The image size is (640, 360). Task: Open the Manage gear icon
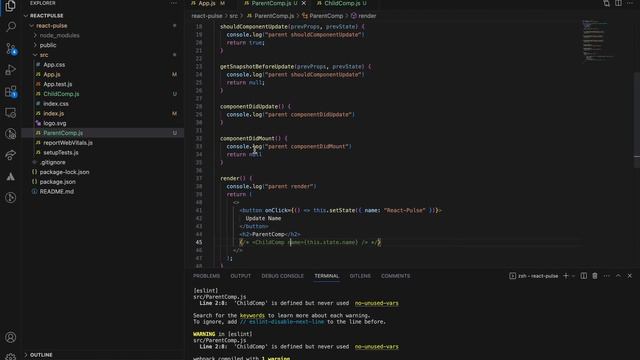point(11,357)
